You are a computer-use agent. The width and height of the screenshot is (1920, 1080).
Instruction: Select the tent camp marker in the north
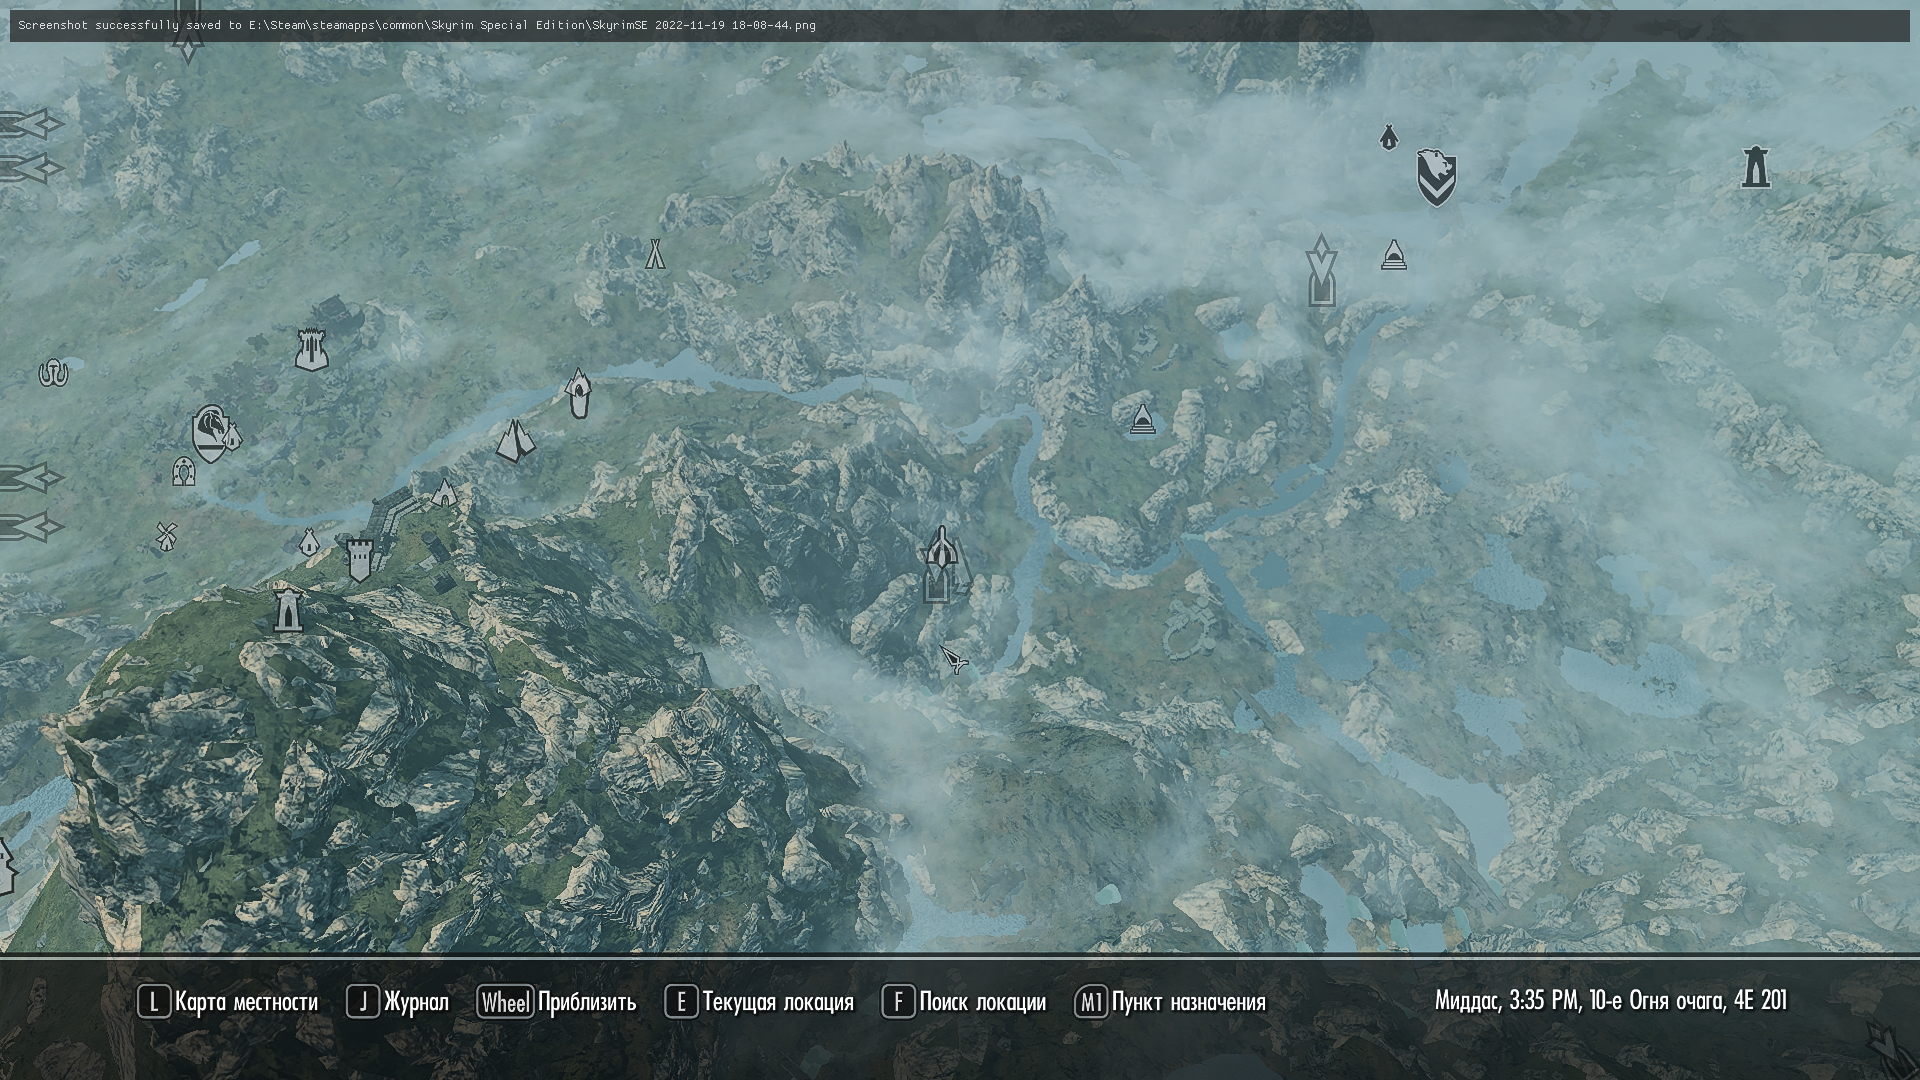(x=655, y=254)
